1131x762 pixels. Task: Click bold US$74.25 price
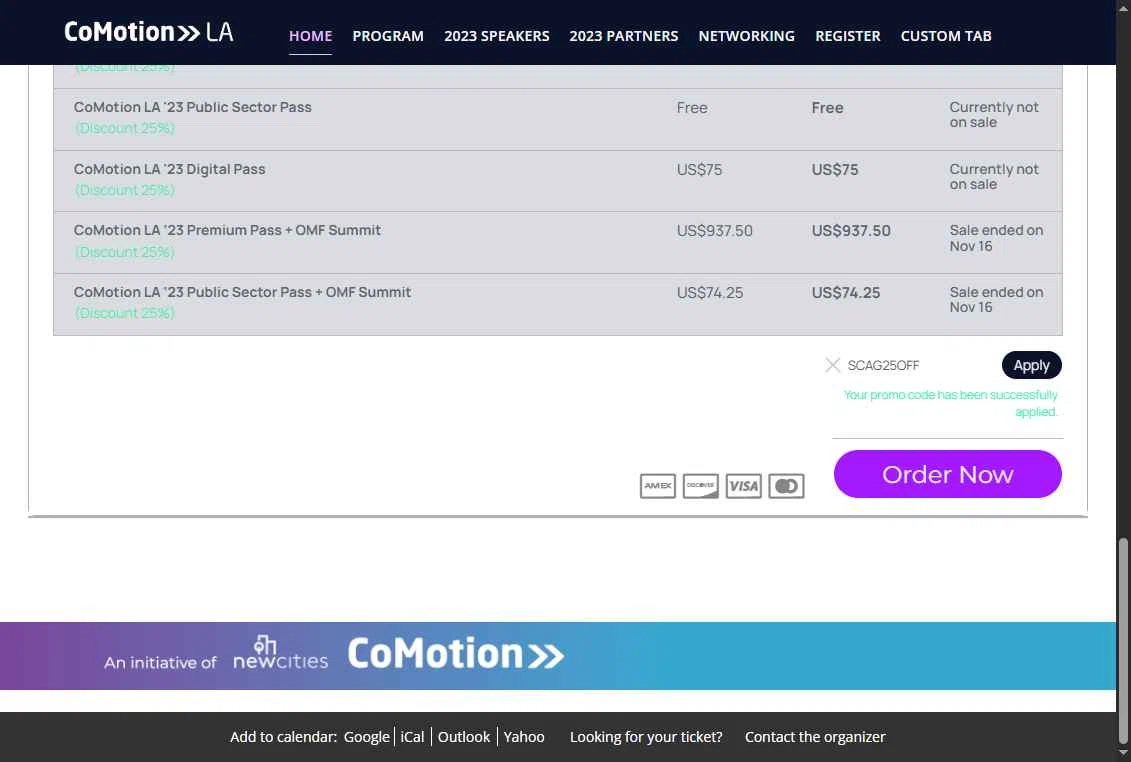point(845,293)
